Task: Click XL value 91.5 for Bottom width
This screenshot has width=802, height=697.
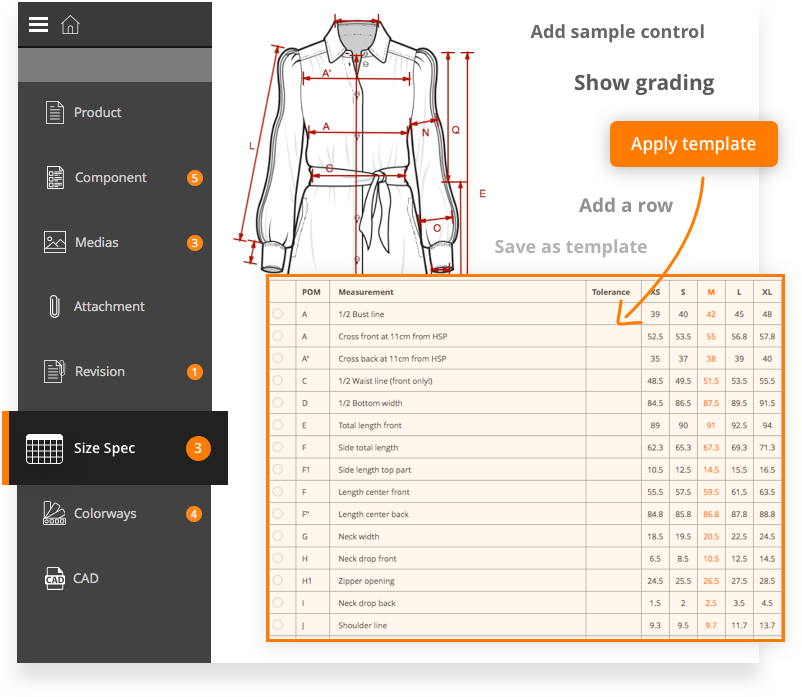Action: (767, 403)
